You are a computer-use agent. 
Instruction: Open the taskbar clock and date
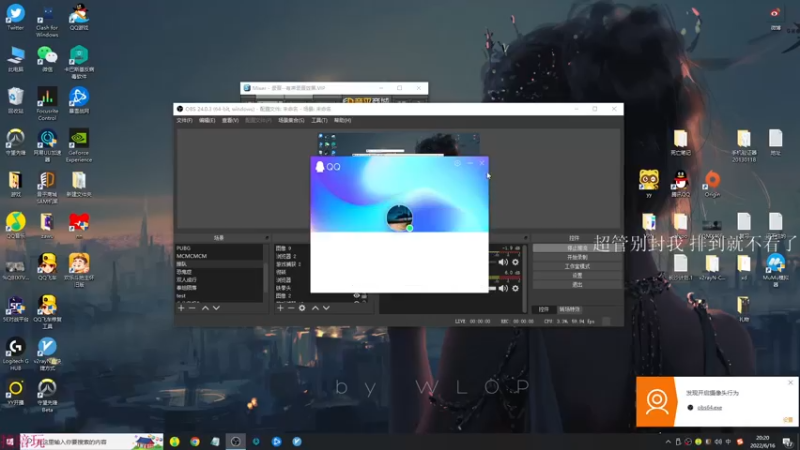[762, 442]
